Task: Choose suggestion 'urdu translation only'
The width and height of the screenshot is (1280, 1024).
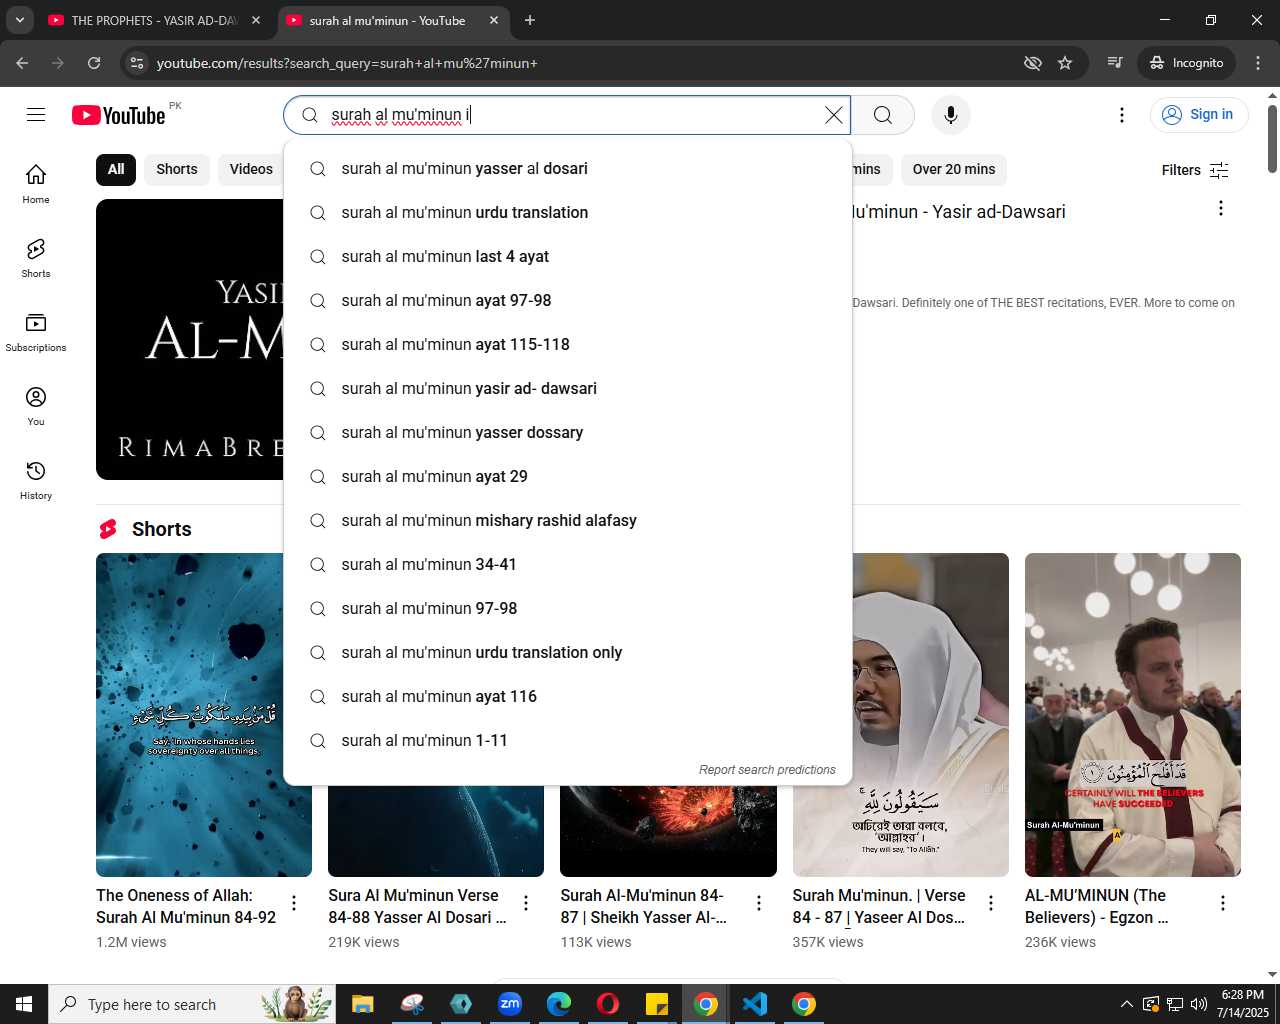Action: tap(568, 653)
